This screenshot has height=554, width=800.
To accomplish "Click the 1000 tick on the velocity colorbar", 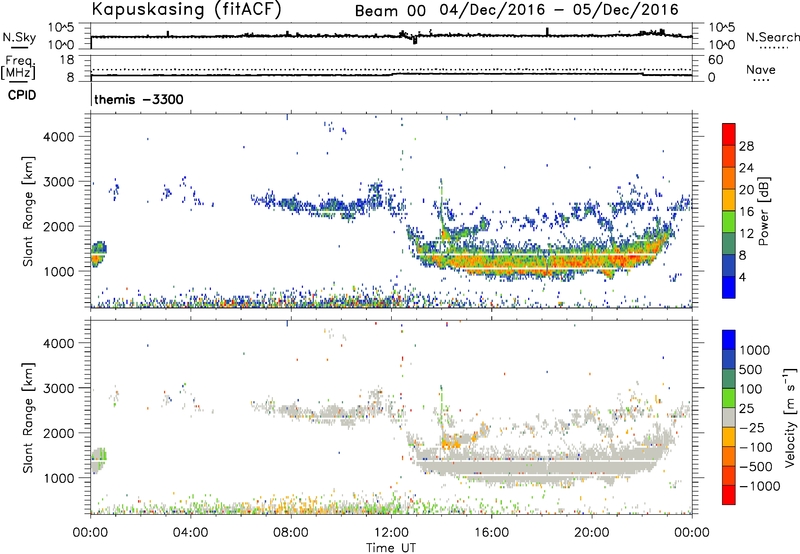I will [755, 350].
